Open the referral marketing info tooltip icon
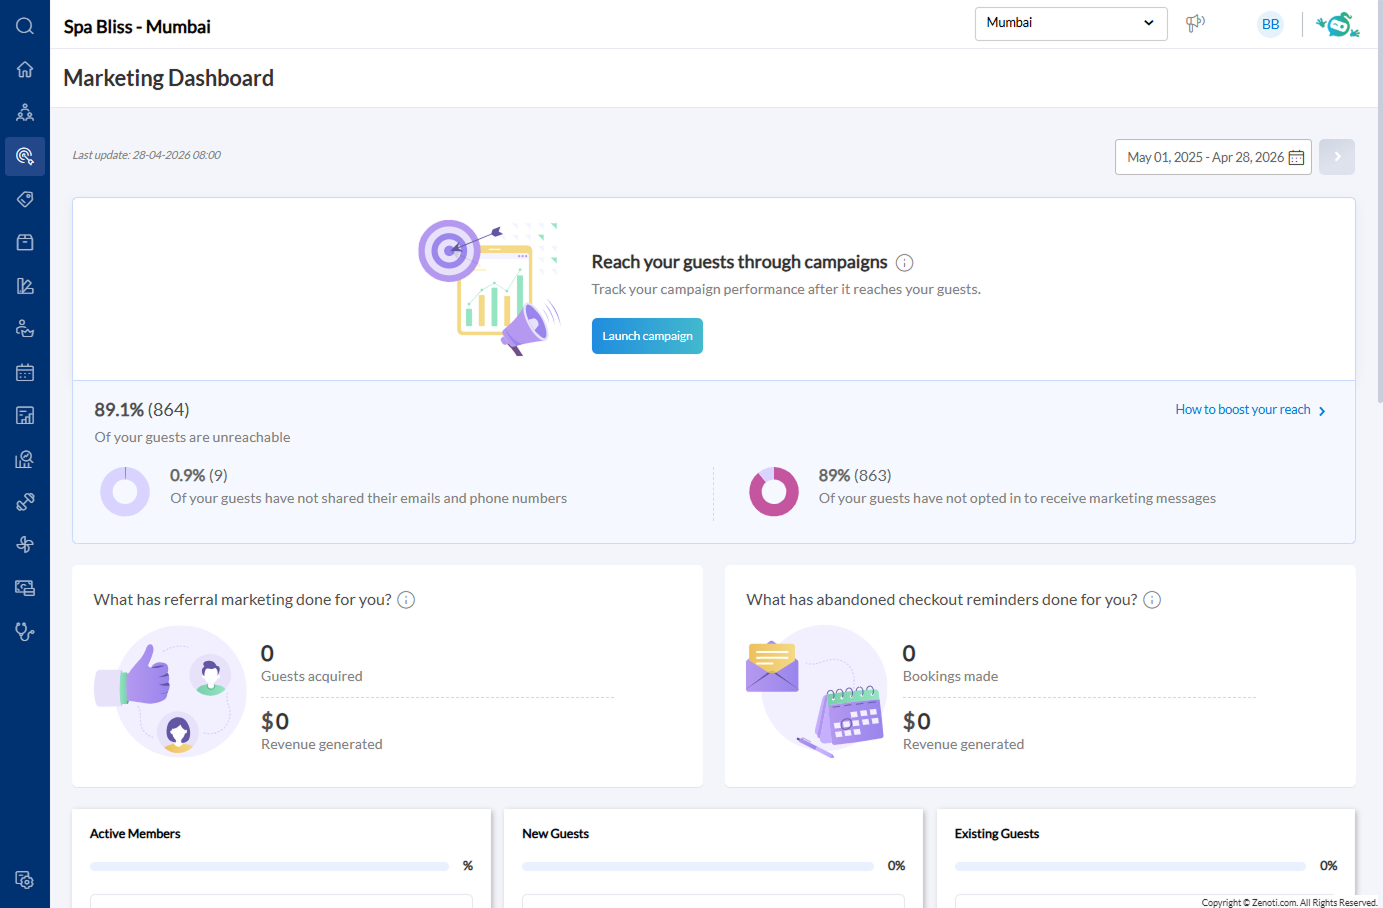Image resolution: width=1383 pixels, height=908 pixels. tap(406, 599)
